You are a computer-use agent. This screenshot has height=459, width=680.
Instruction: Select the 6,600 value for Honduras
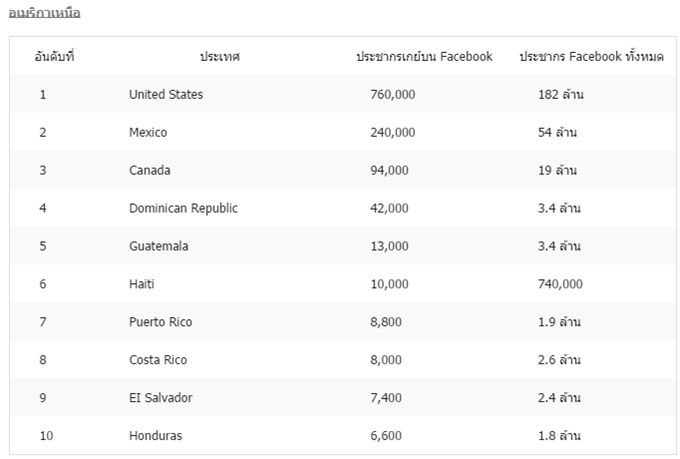[386, 436]
